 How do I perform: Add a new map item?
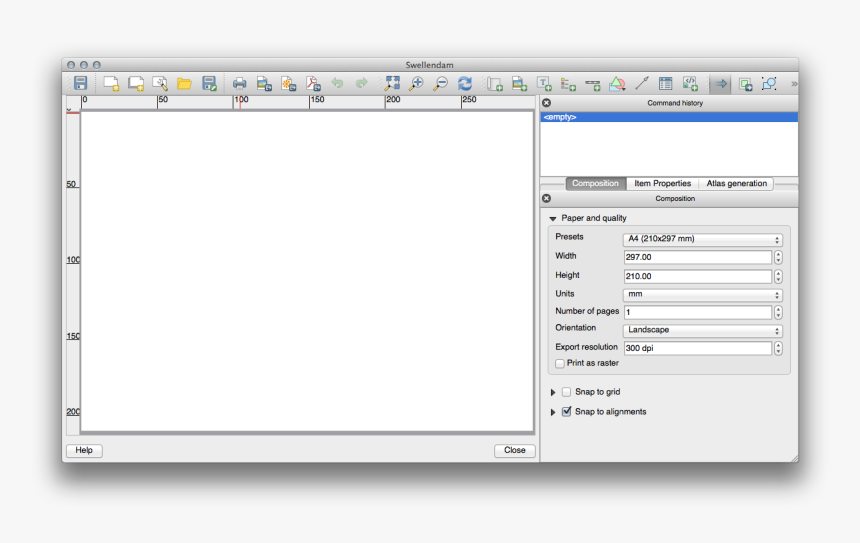(495, 83)
